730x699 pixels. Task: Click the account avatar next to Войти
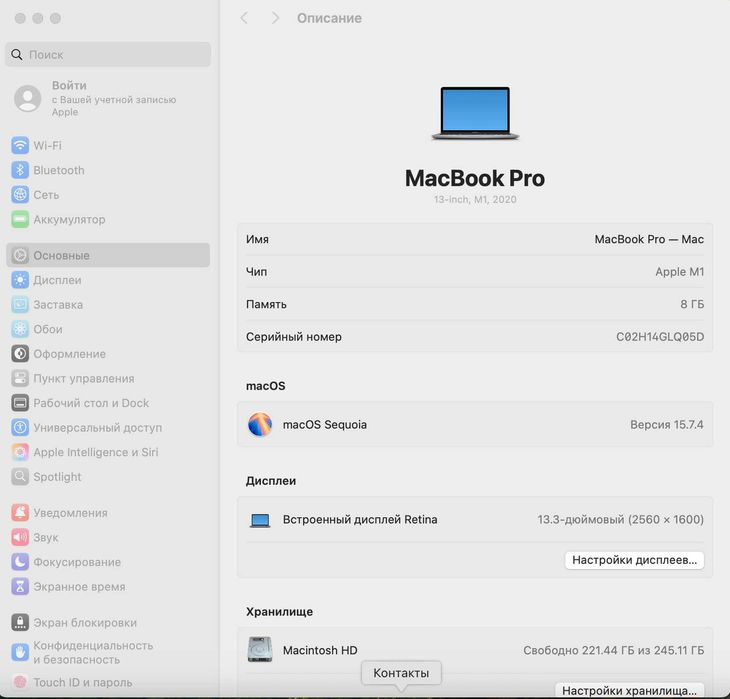[x=27, y=98]
